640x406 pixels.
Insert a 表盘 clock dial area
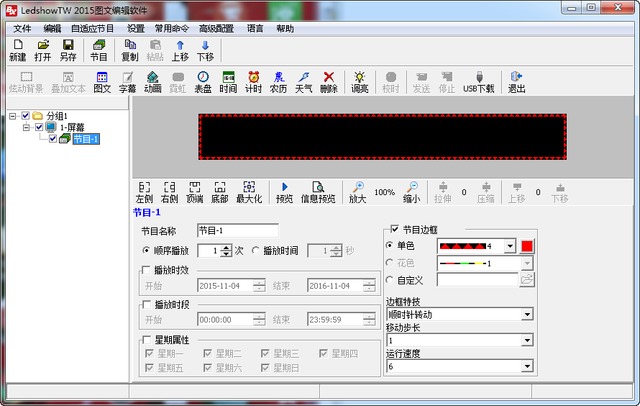click(x=203, y=82)
